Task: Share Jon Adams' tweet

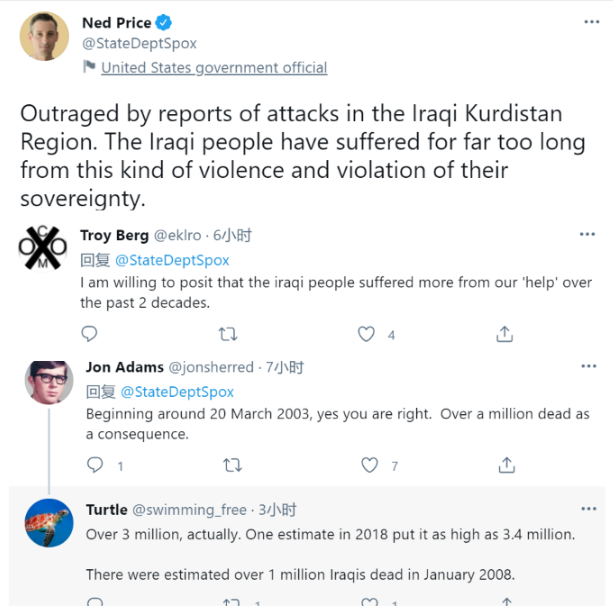Action: [507, 465]
